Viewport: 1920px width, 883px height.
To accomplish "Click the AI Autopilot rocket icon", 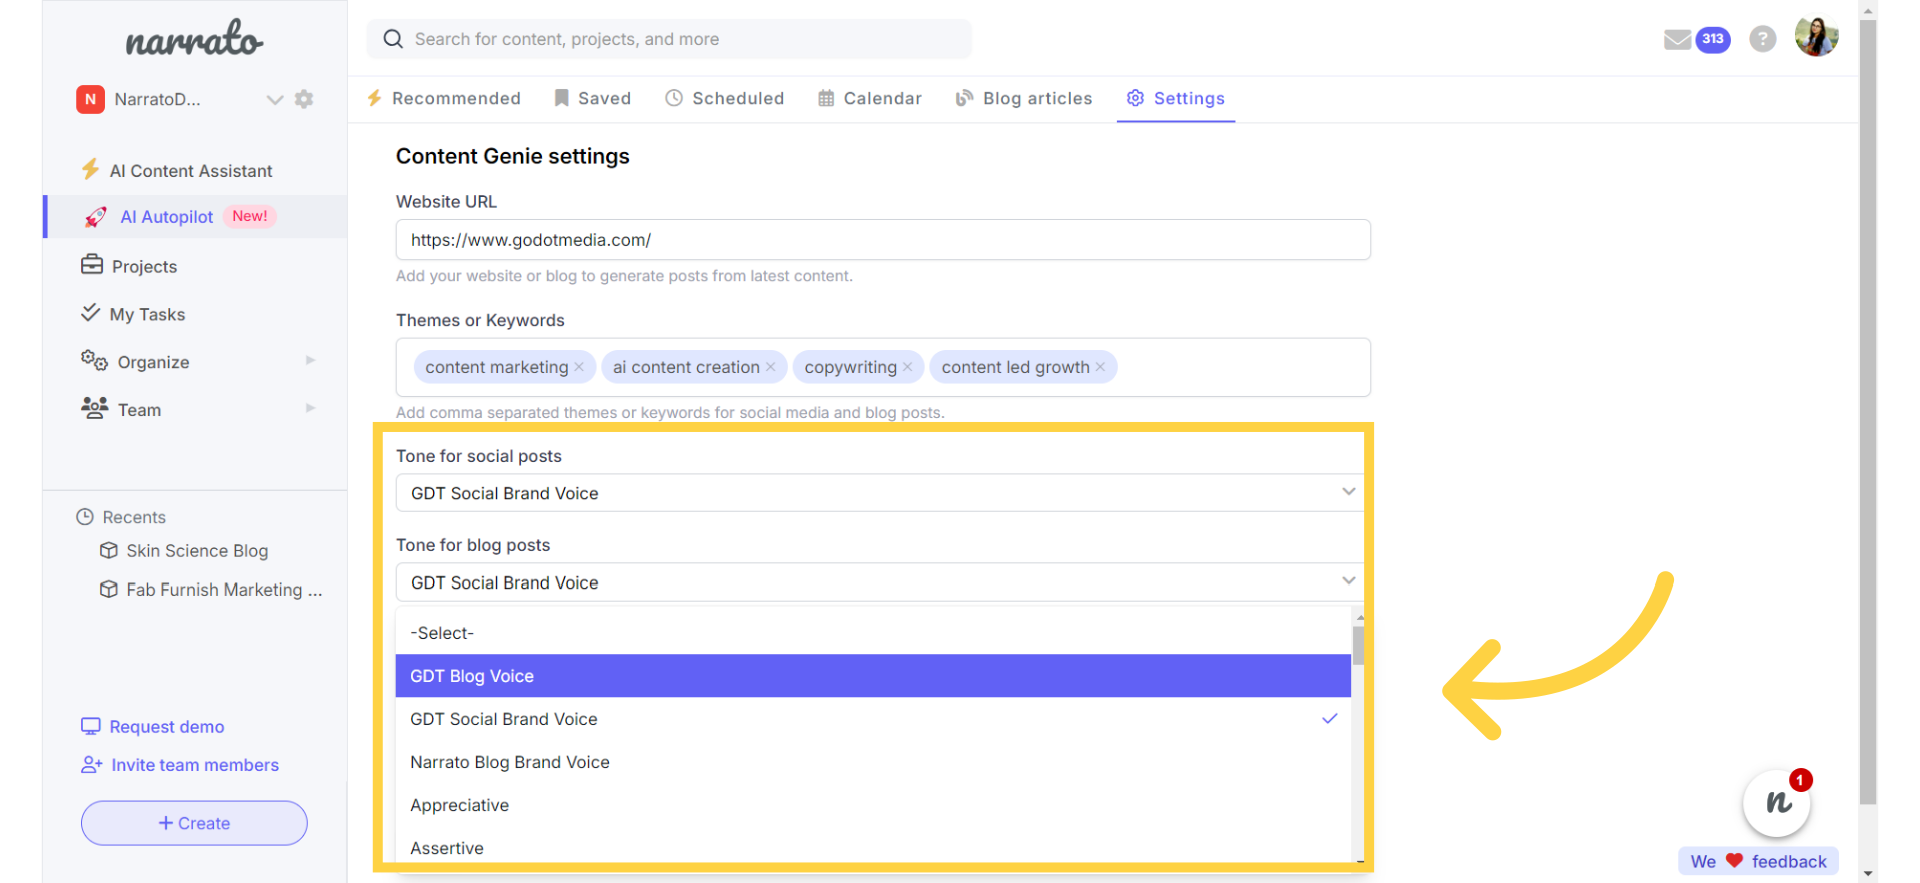I will 96,217.
